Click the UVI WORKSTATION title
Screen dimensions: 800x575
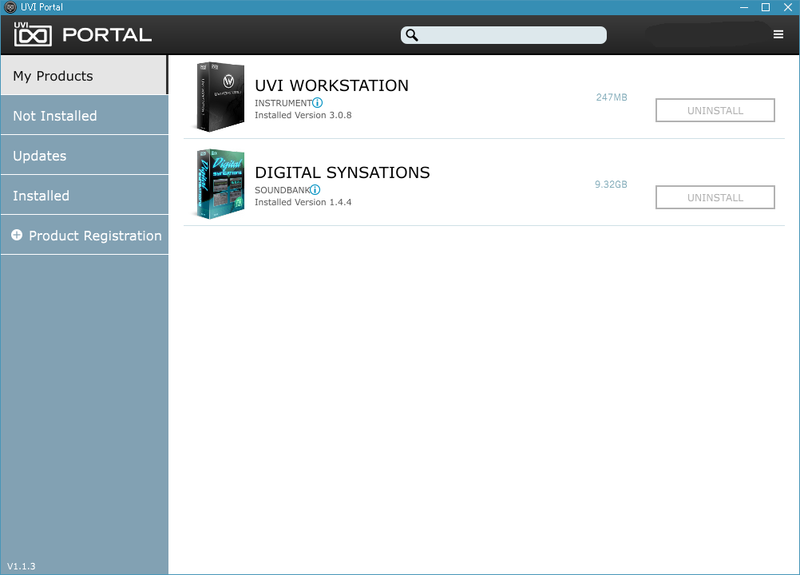(332, 85)
